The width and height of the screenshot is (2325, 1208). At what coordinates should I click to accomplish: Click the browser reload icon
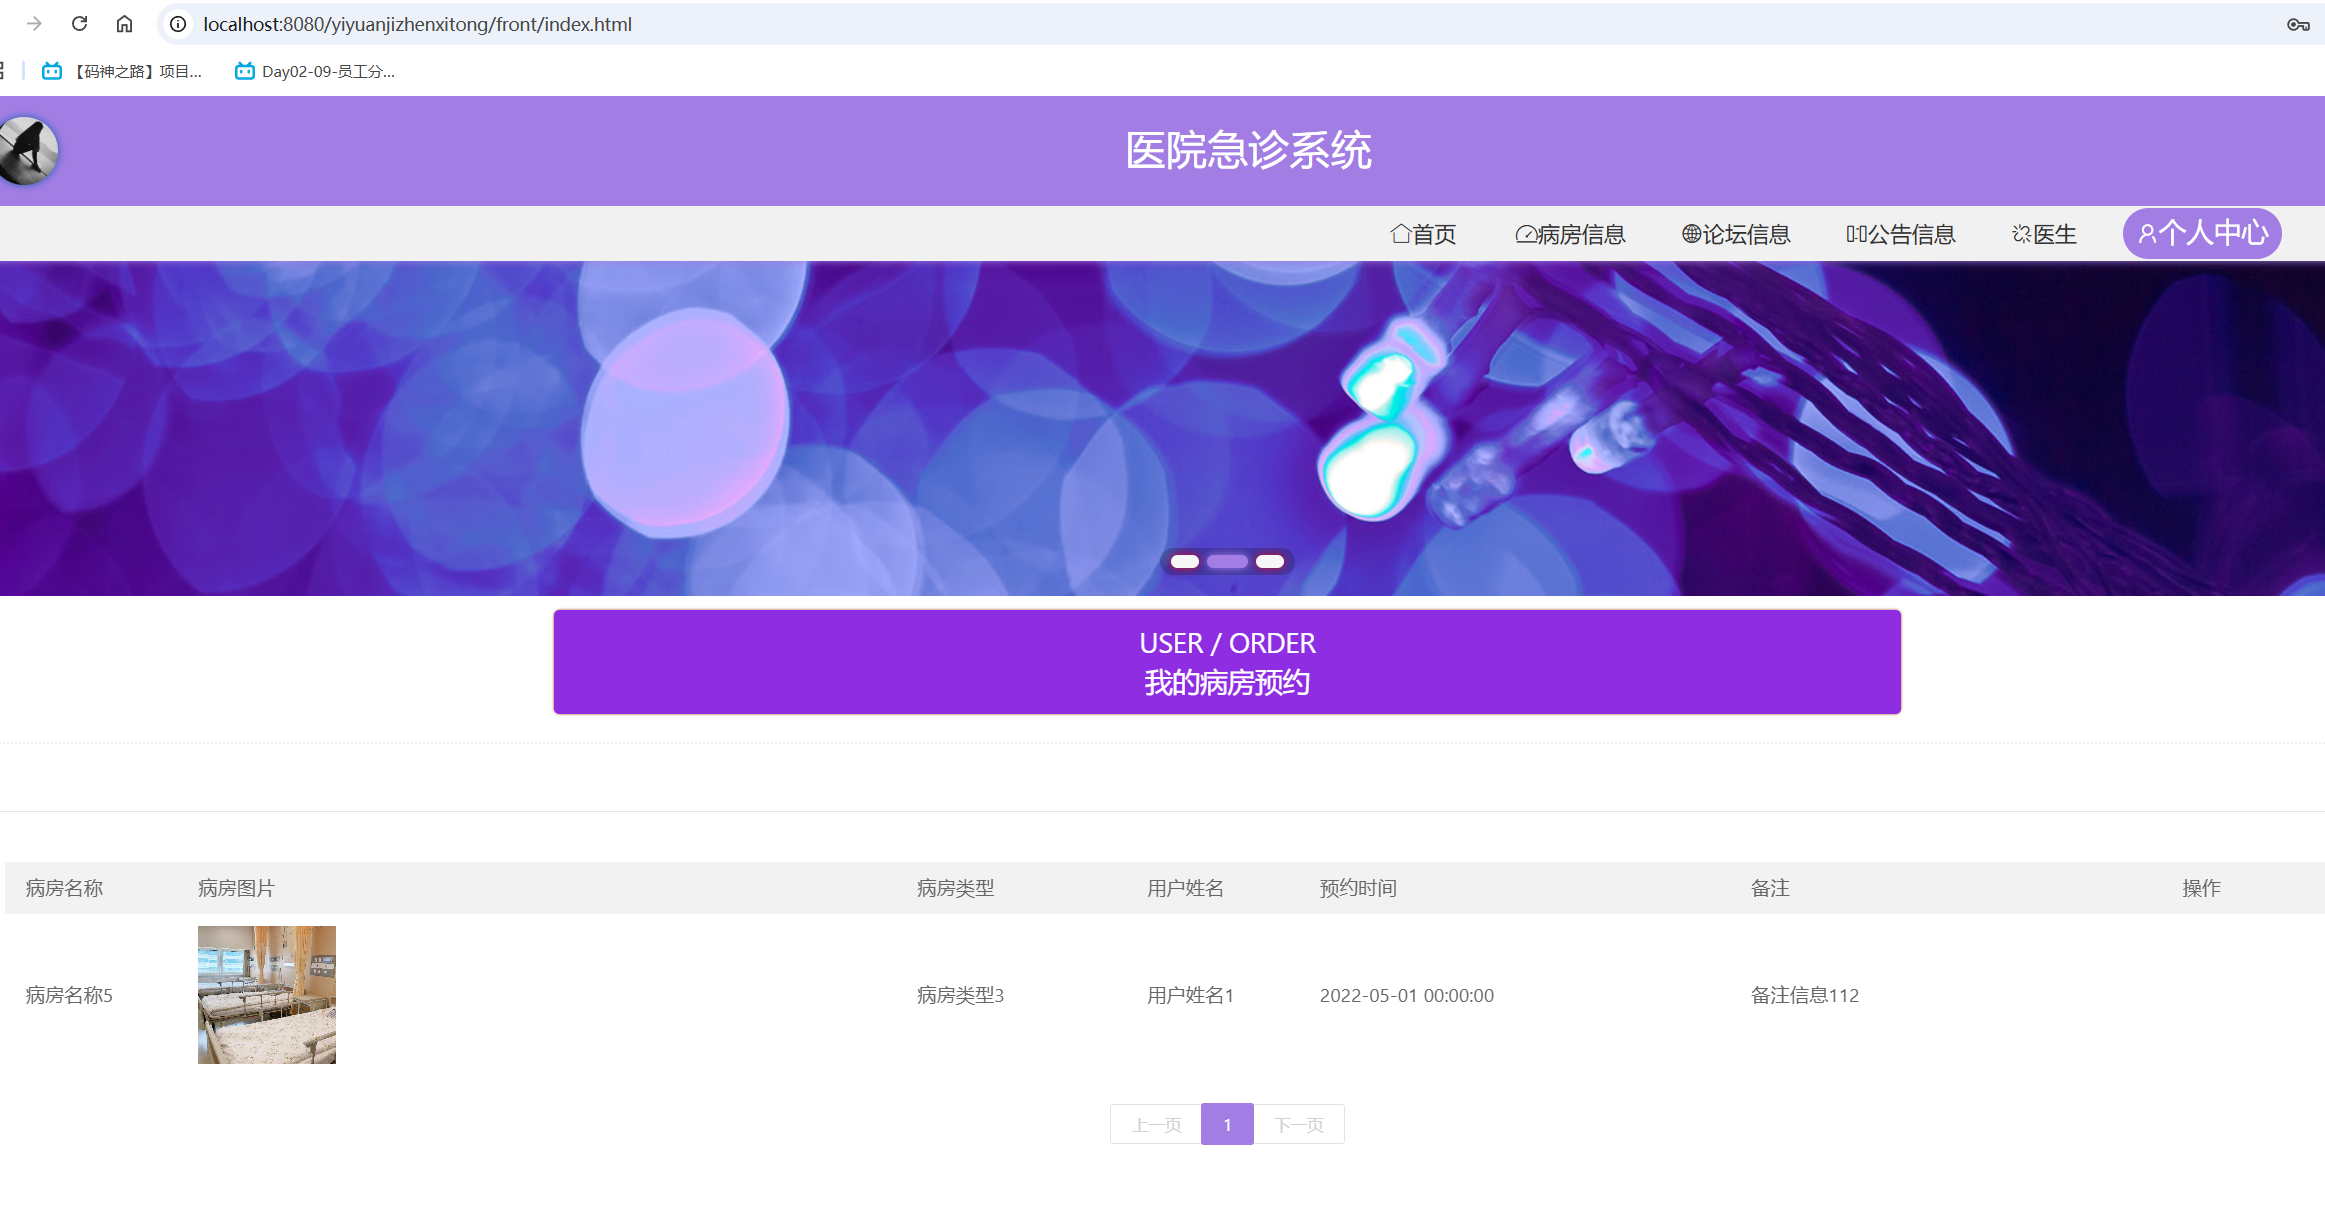pyautogui.click(x=79, y=24)
